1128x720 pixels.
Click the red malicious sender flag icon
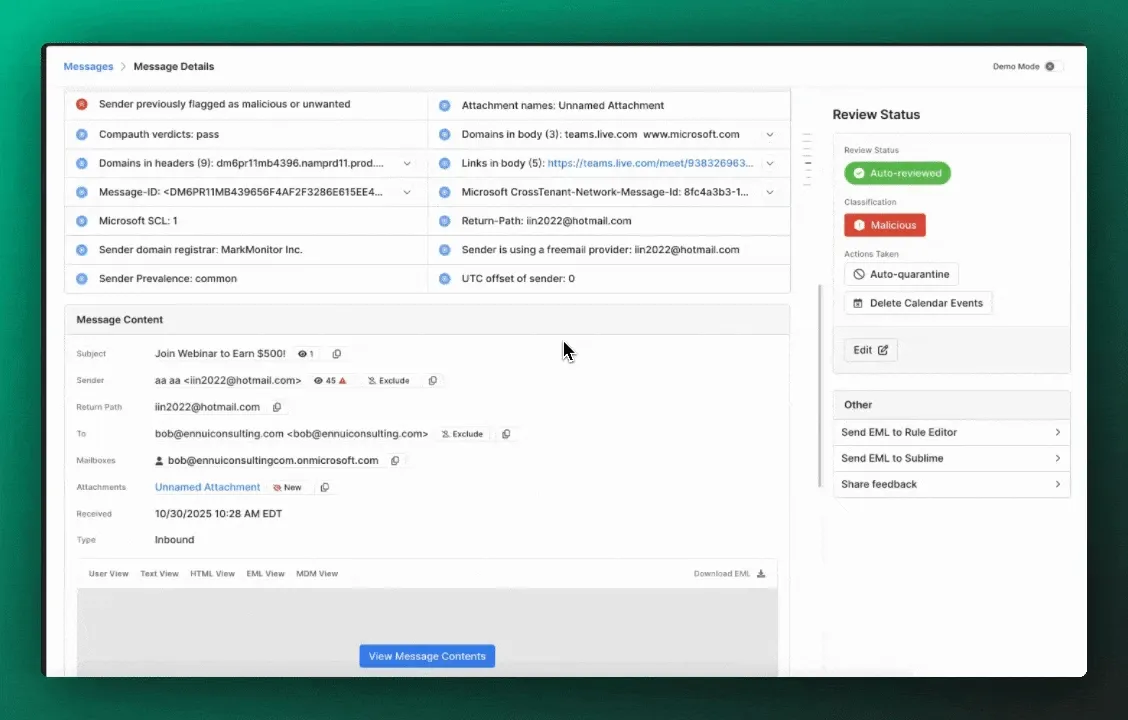click(82, 104)
